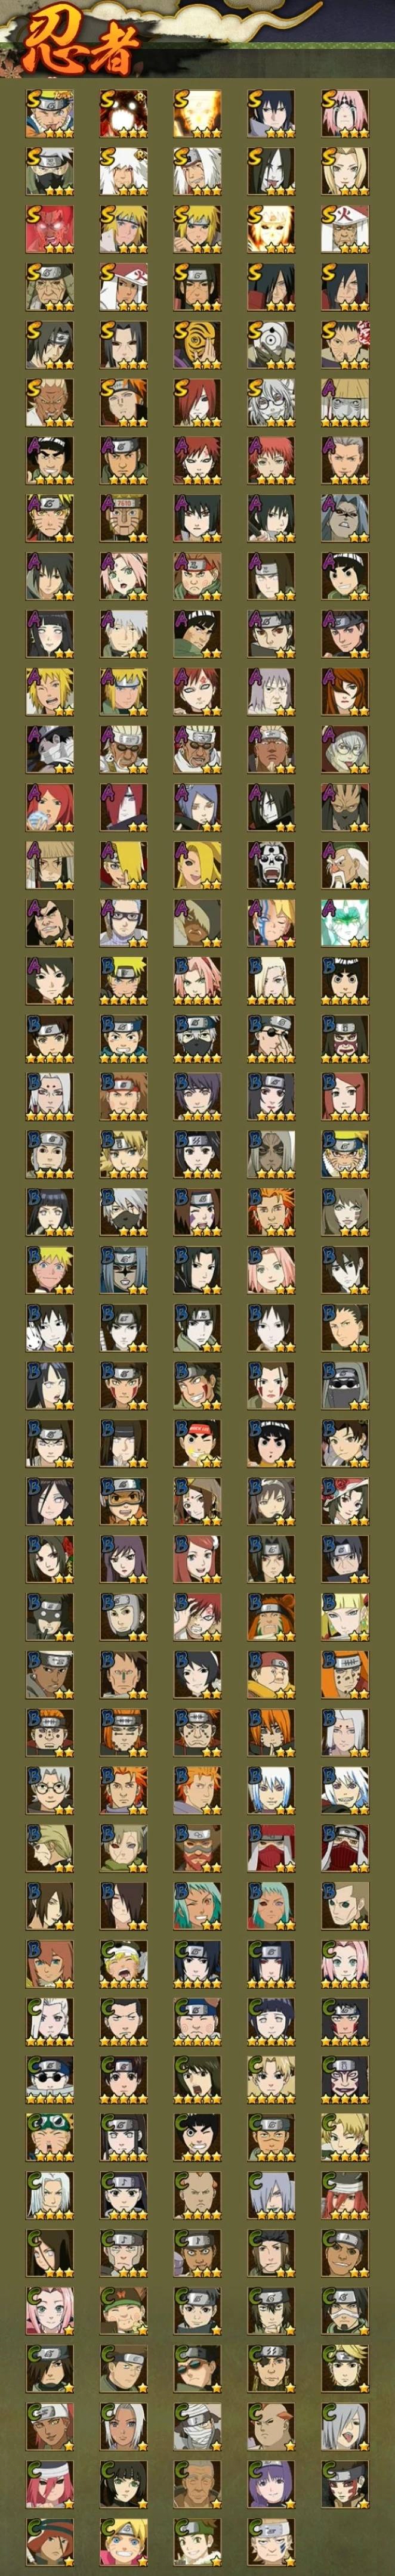Select the winking teal-haired girl B-rank portrait
The height and width of the screenshot is (2576, 395).
click(197, 1903)
